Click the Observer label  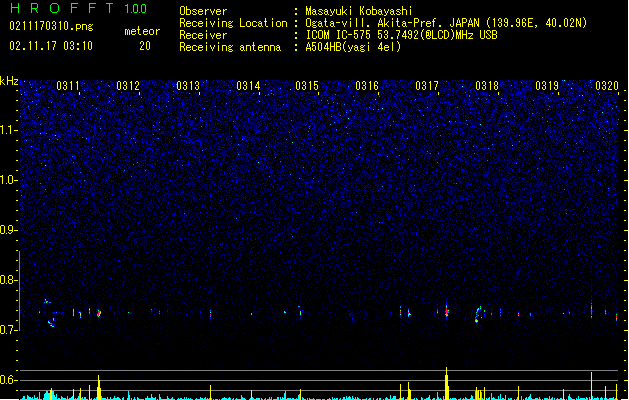pyautogui.click(x=203, y=11)
